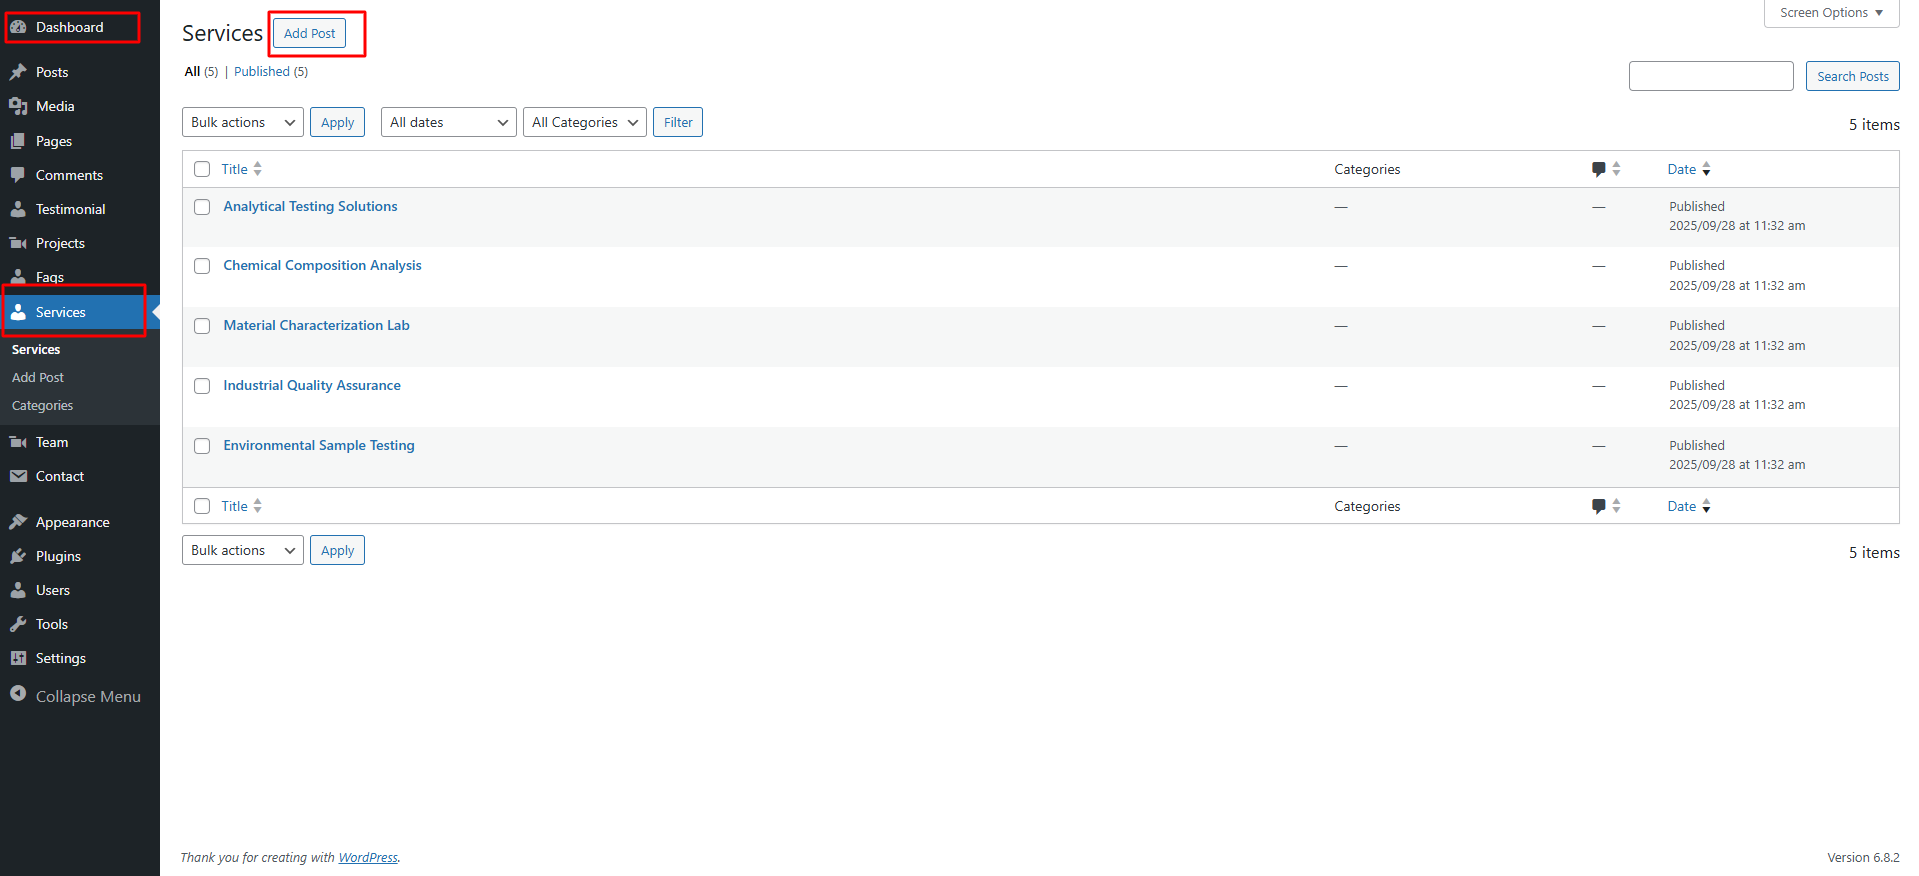Screen dimensions: 1919x876
Task: Click the Dashboard gauge icon in sidebar
Action: pyautogui.click(x=18, y=27)
